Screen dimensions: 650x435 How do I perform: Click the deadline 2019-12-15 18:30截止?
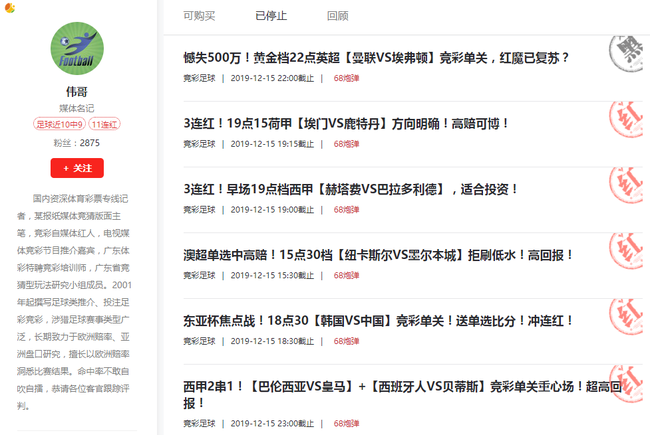(x=272, y=341)
